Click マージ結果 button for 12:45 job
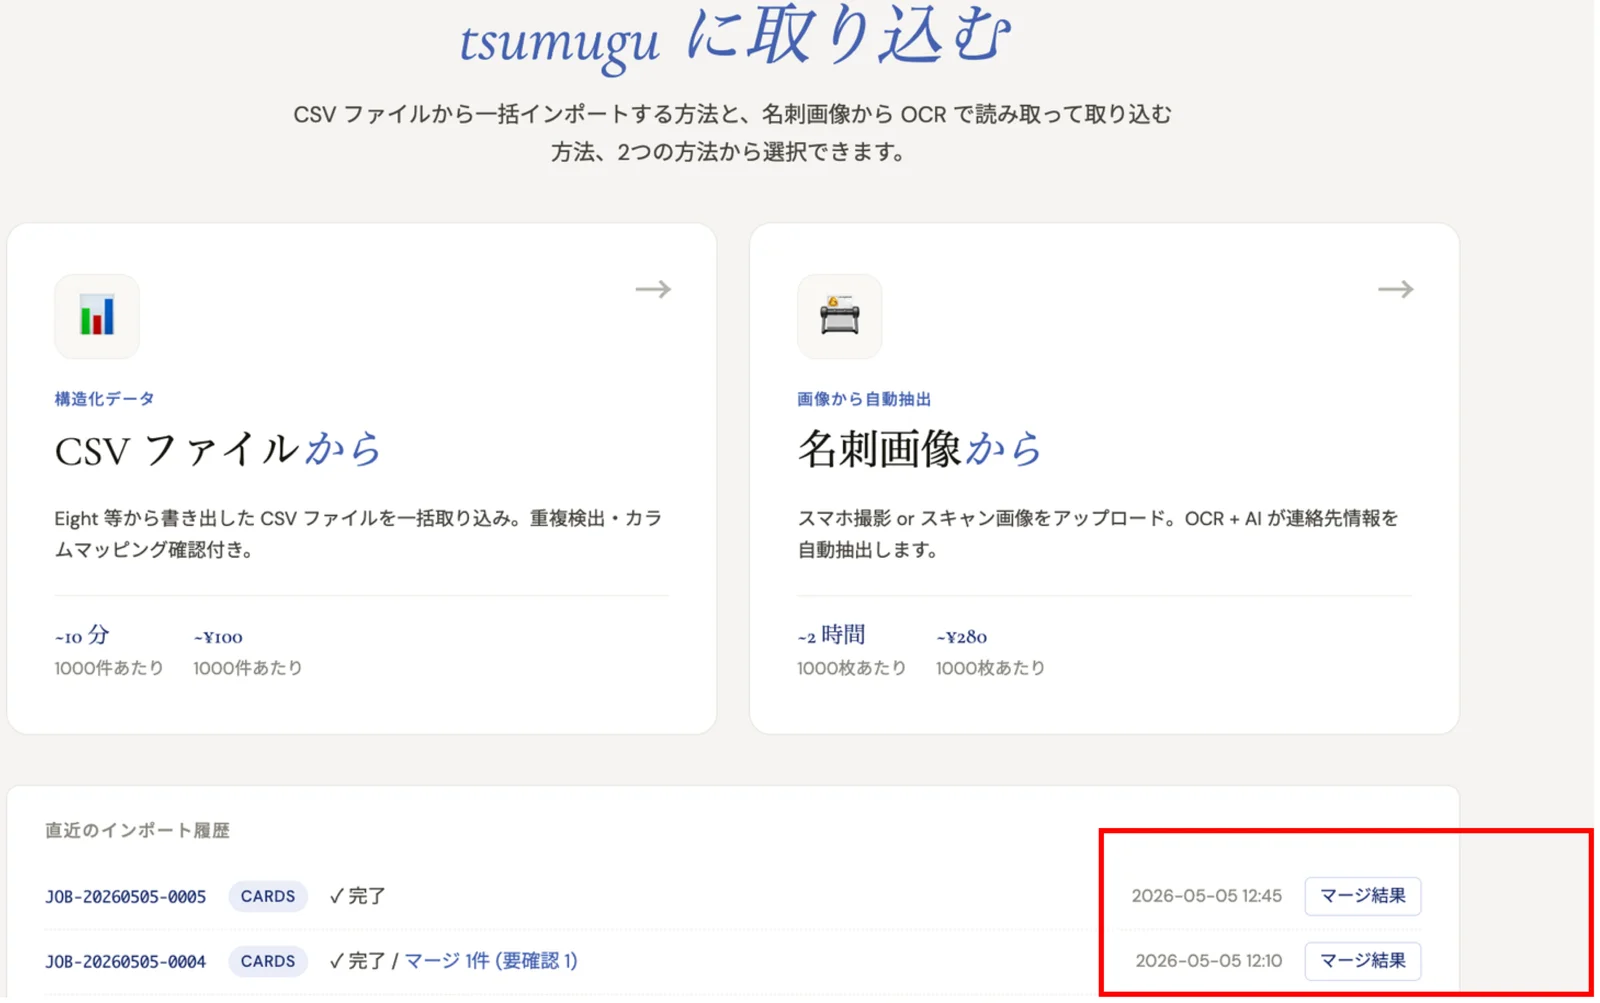The image size is (1600, 1003). 1362,896
